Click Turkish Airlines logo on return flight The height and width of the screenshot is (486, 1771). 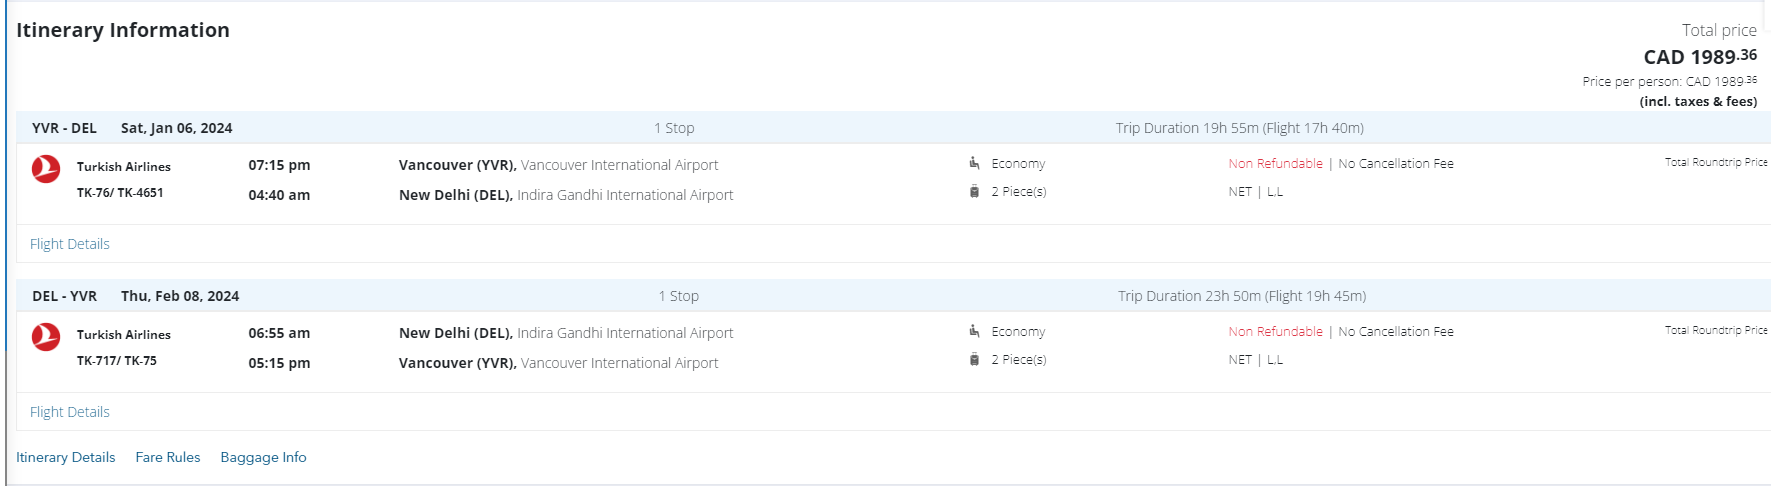click(46, 337)
